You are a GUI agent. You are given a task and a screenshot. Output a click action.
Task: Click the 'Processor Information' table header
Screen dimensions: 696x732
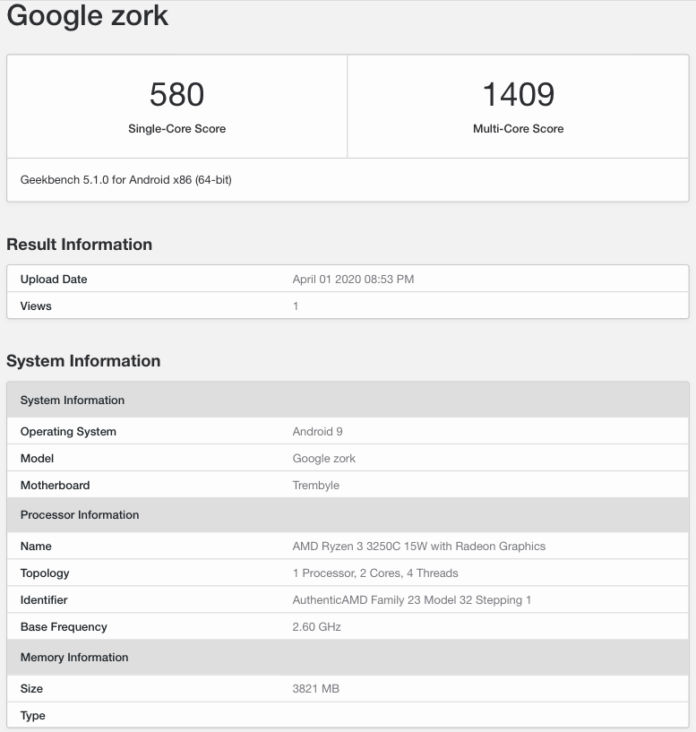coord(348,515)
